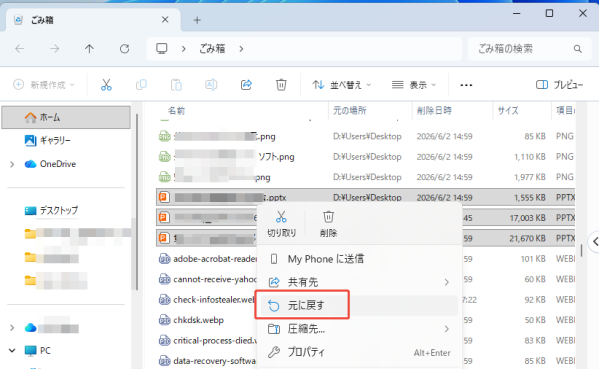Click the toolbar share icon
The width and height of the screenshot is (599, 369).
pos(246,84)
